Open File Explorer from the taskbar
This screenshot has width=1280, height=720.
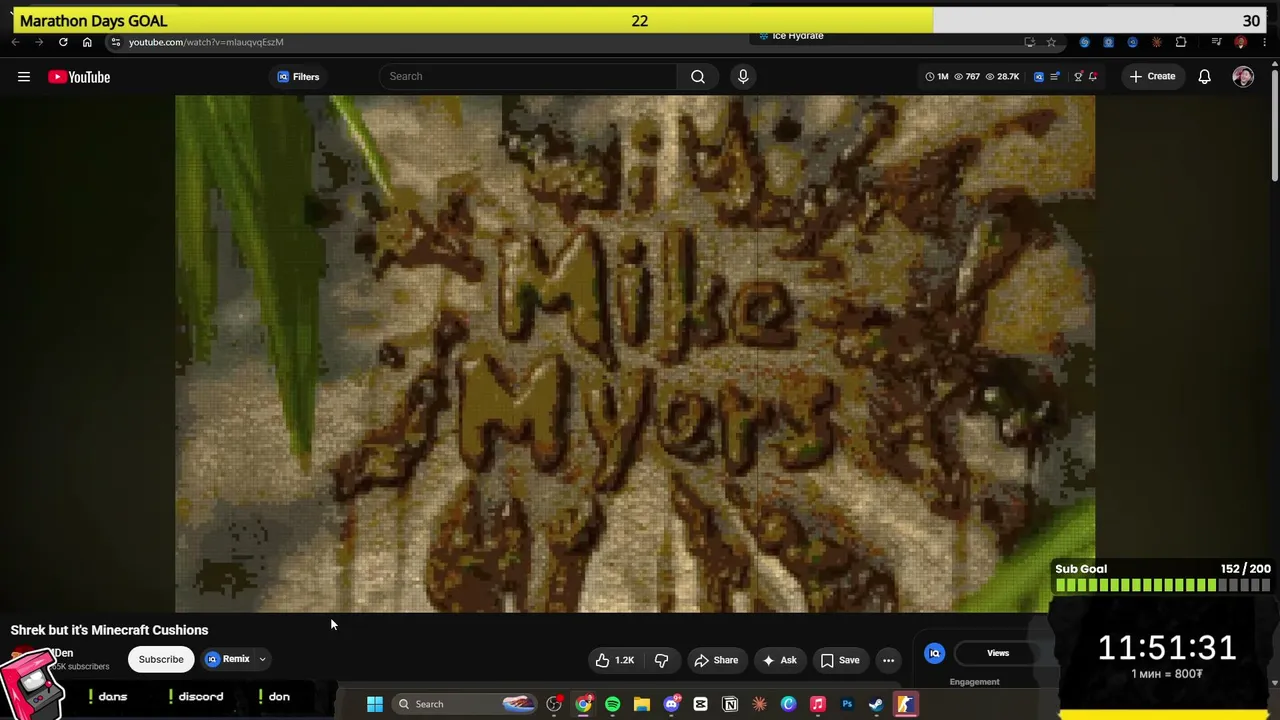click(x=642, y=704)
